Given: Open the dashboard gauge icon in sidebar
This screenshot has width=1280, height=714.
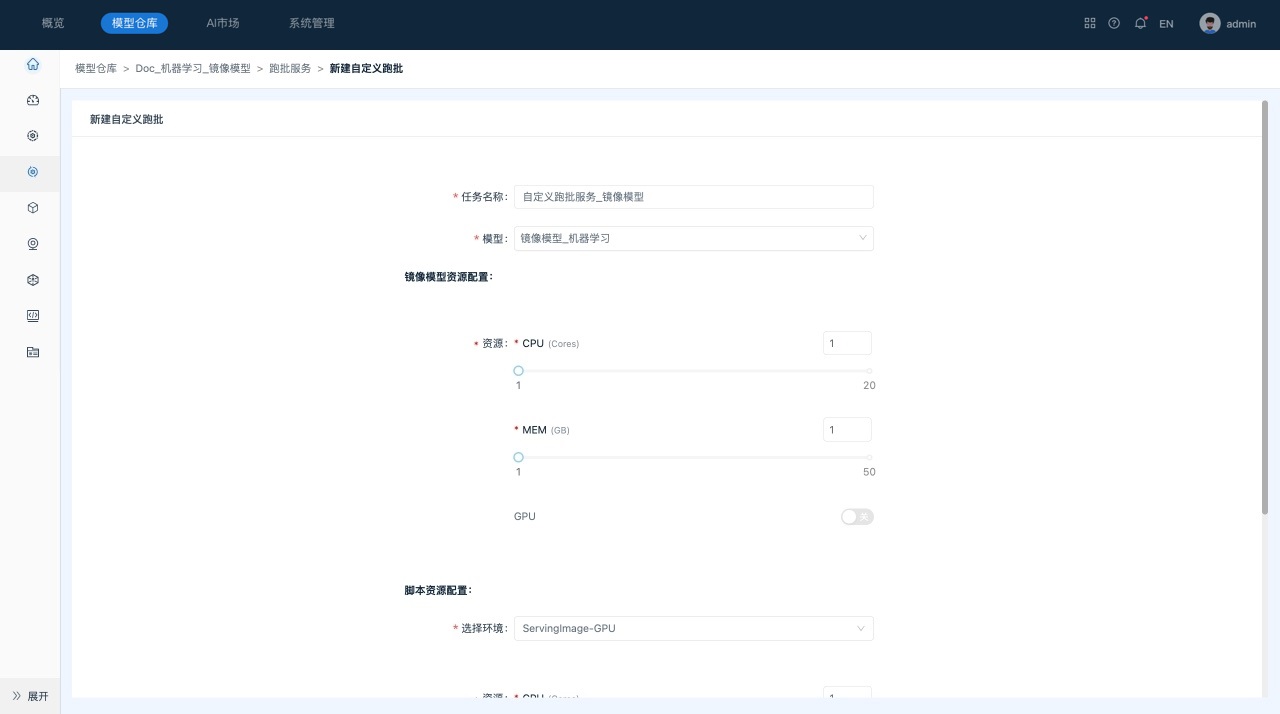Looking at the screenshot, I should (x=33, y=100).
